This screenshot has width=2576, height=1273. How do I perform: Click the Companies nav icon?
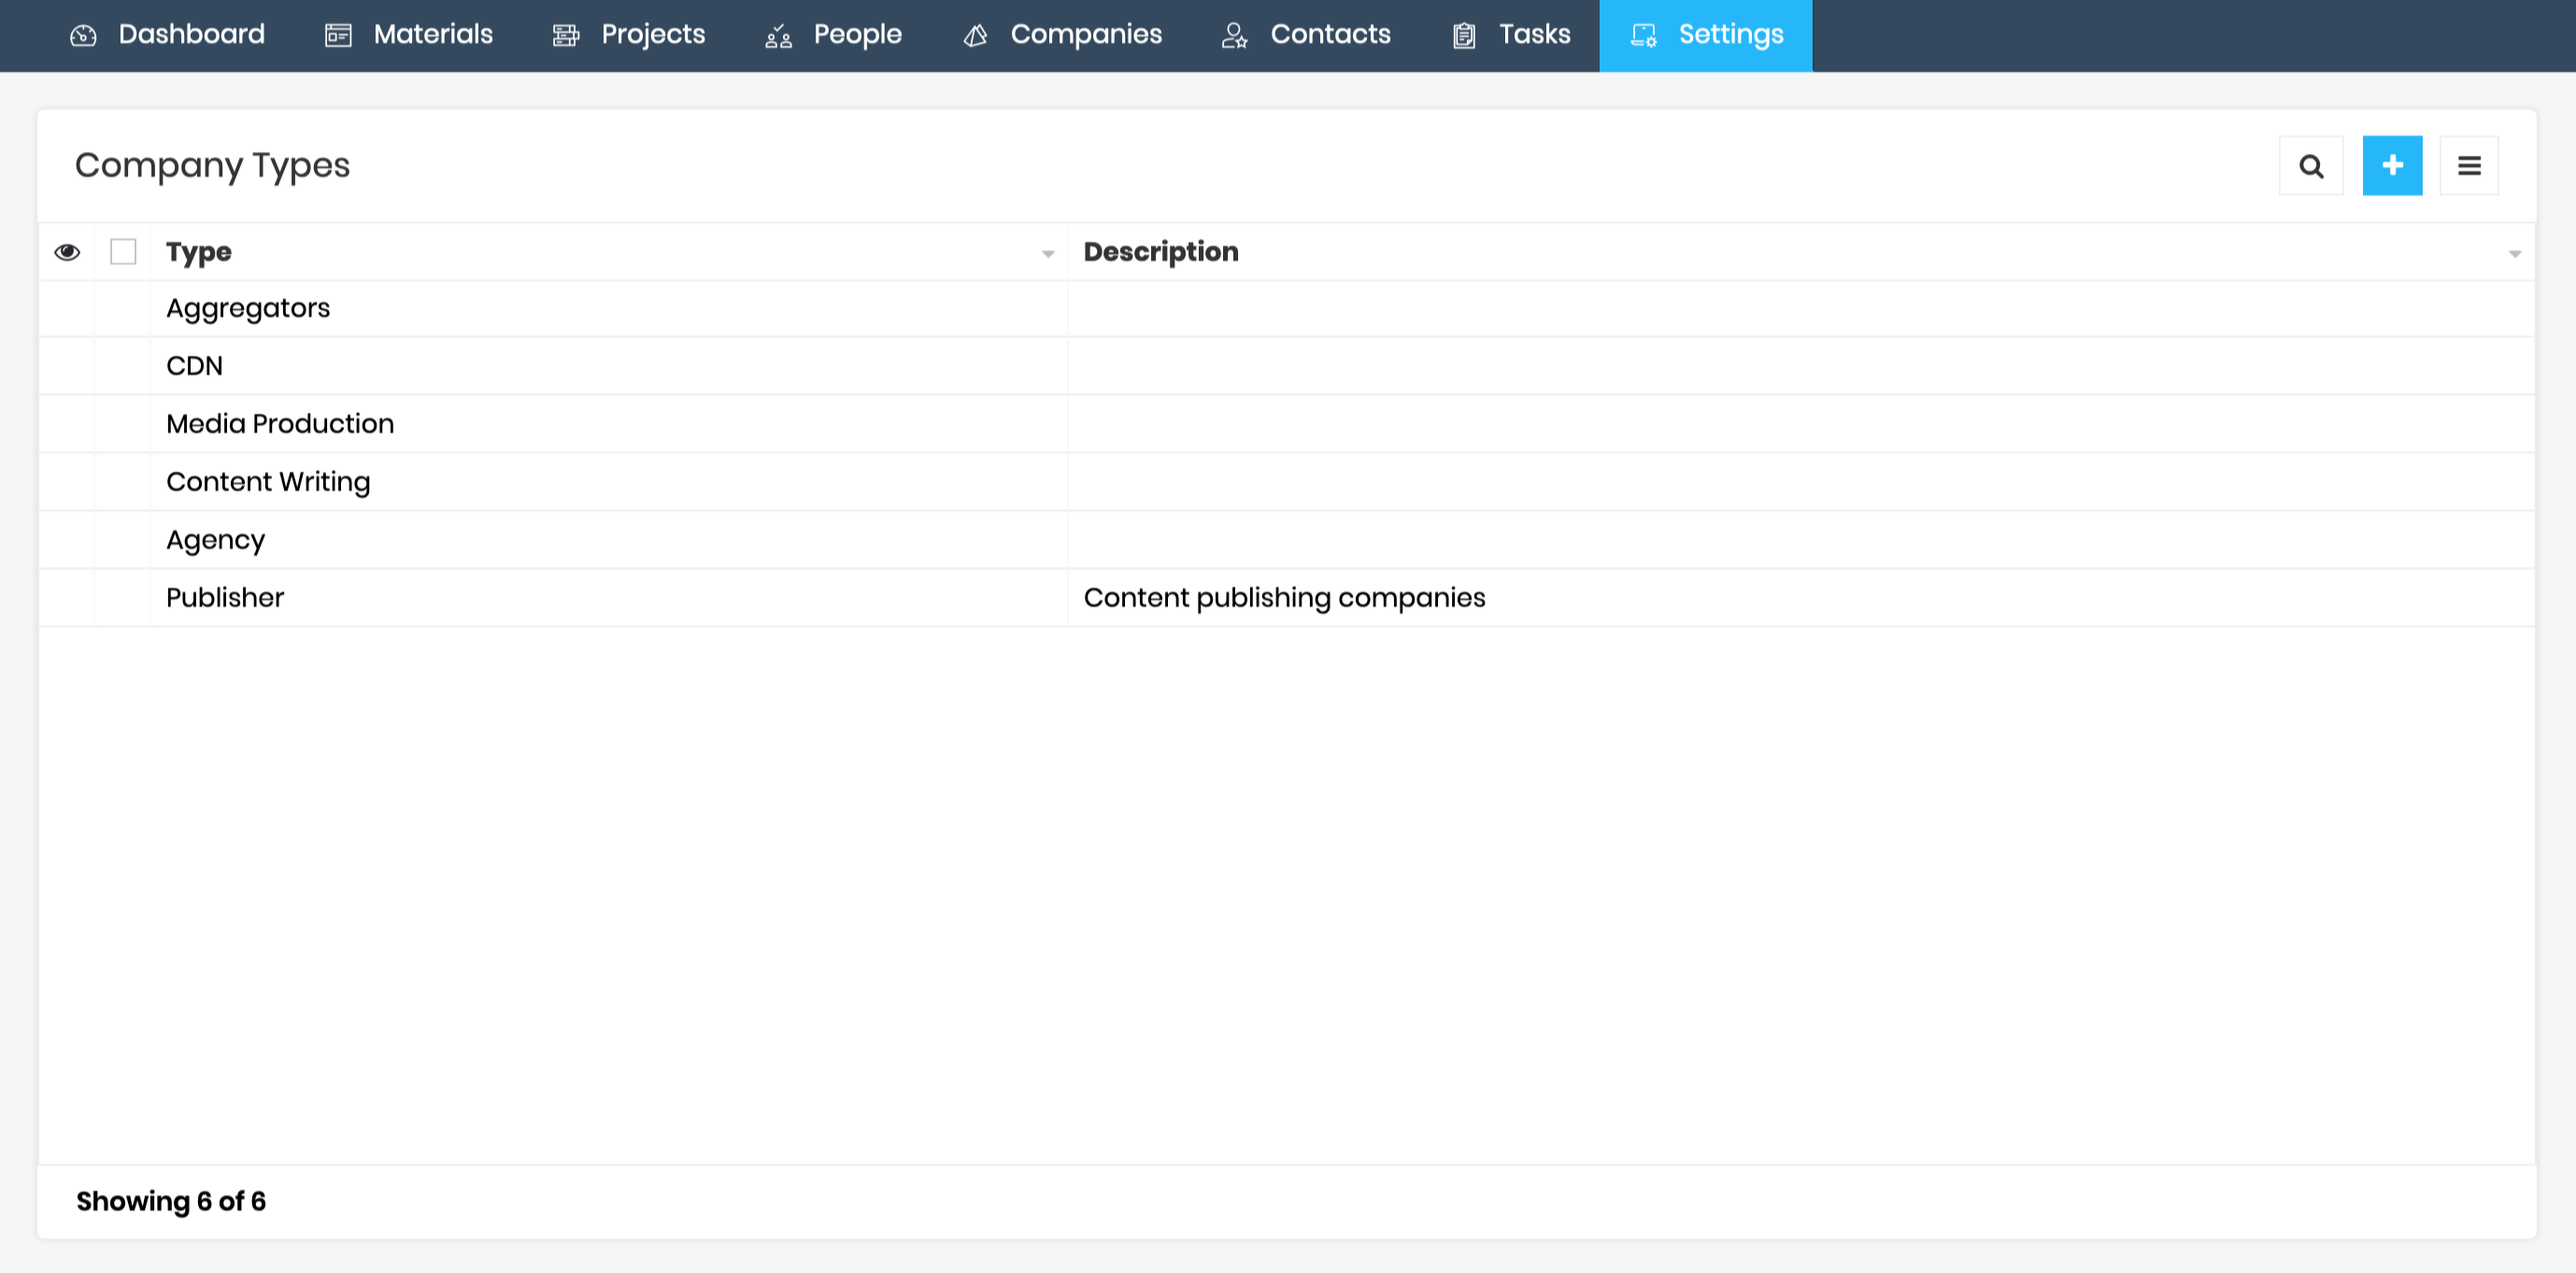click(x=975, y=36)
